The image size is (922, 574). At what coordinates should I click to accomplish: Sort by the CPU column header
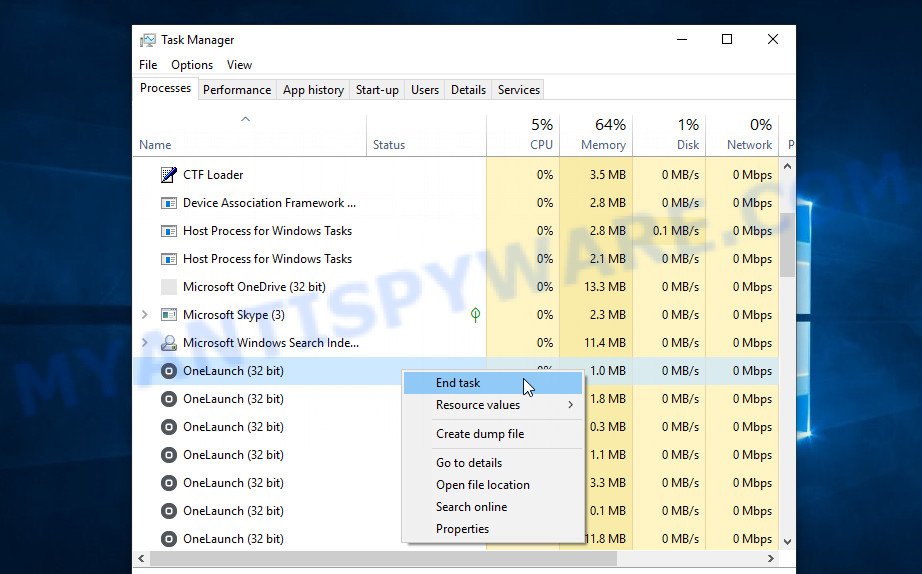[x=523, y=135]
